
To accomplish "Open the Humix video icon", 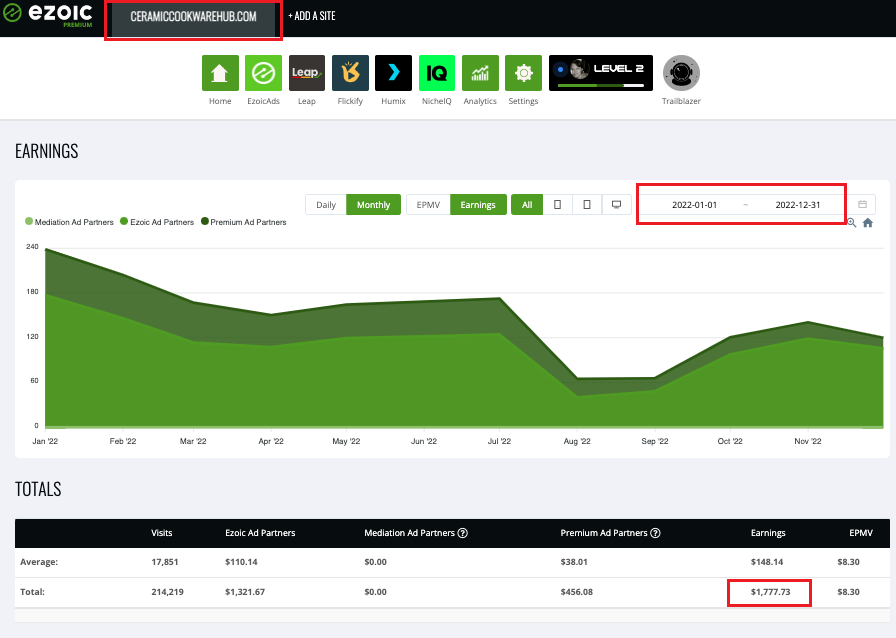I will click(x=393, y=73).
